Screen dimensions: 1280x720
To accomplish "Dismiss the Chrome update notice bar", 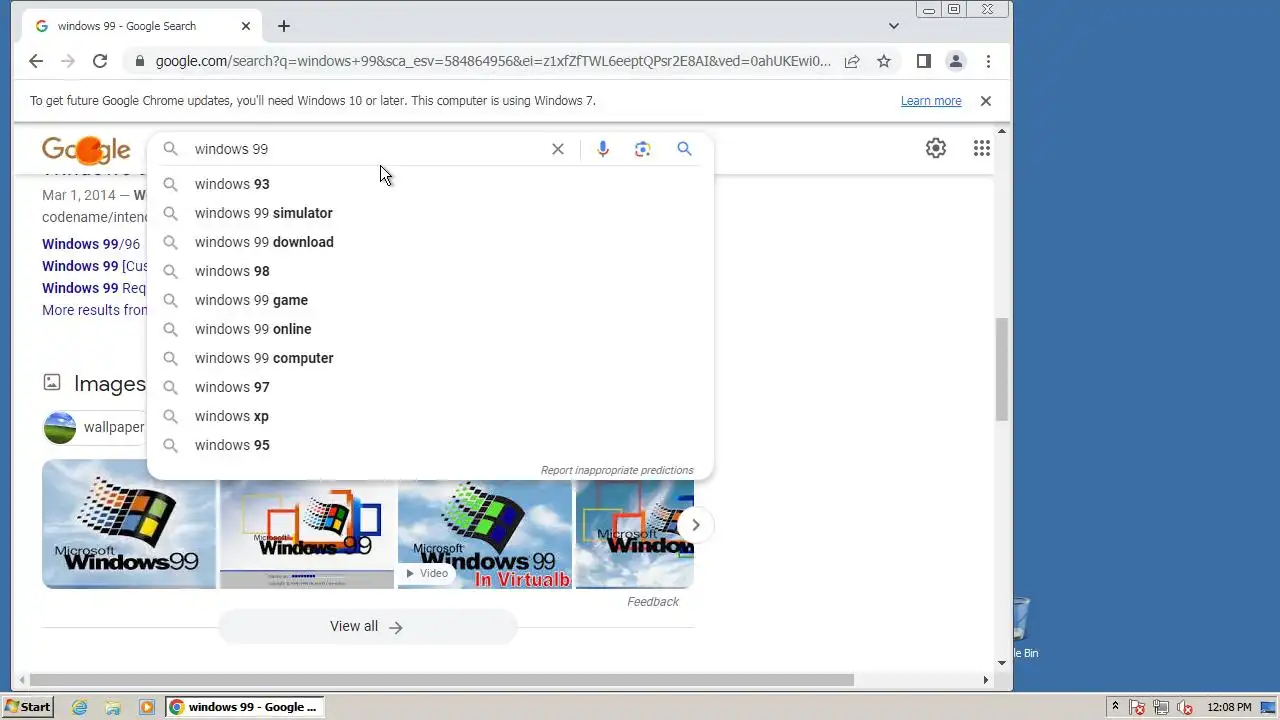I will tap(985, 101).
